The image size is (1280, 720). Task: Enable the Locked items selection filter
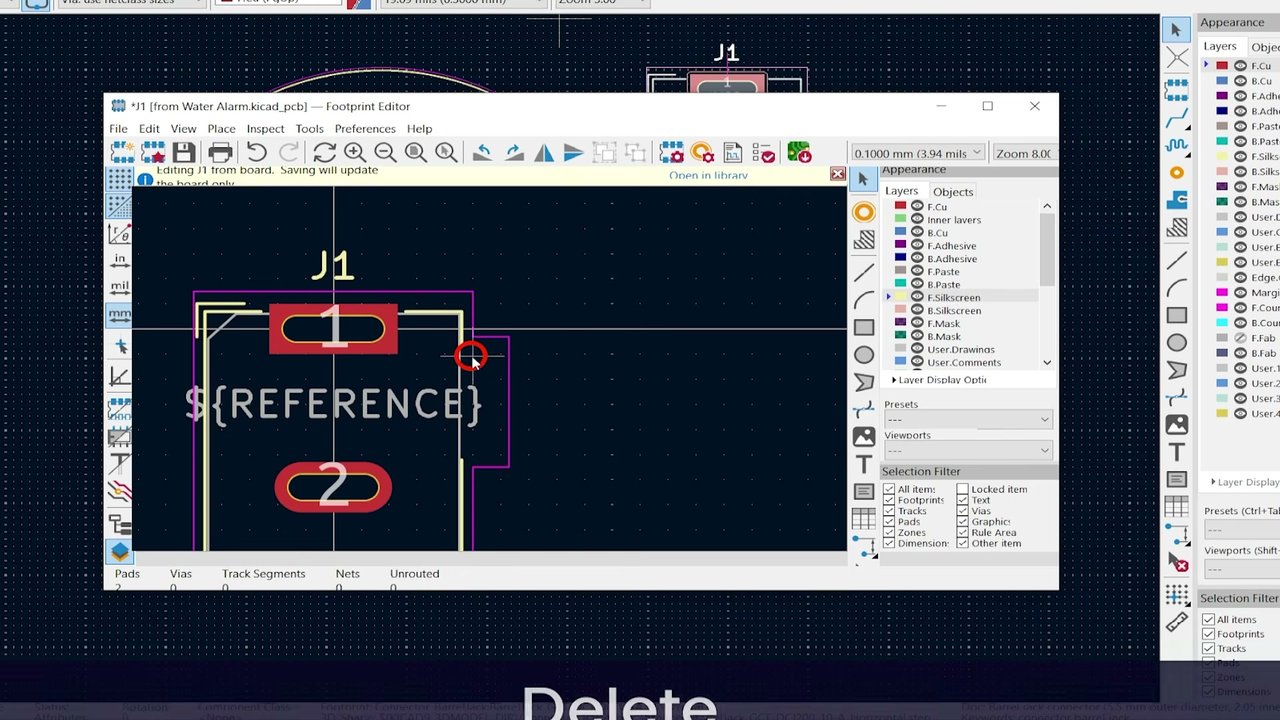[x=962, y=489]
